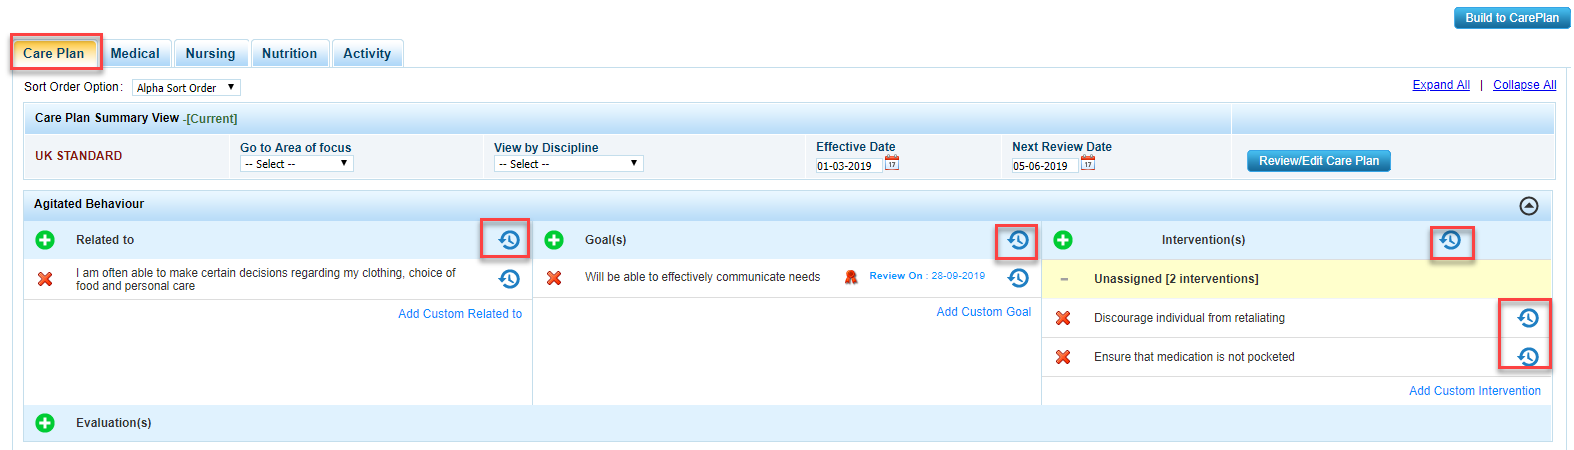Click history icon in Related to header

click(x=509, y=240)
